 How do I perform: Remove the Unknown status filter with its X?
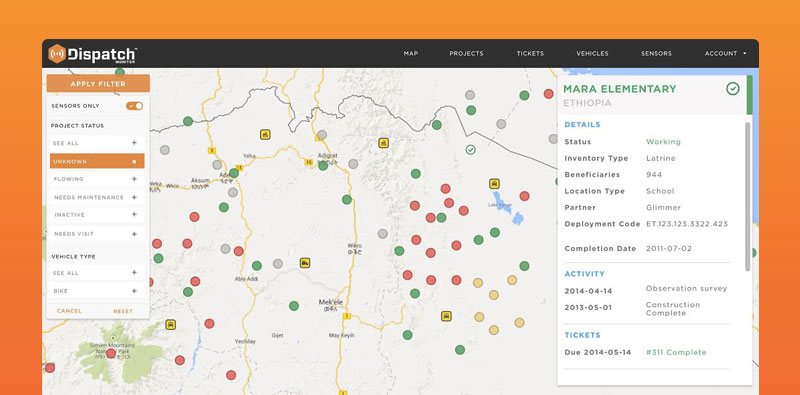[134, 162]
